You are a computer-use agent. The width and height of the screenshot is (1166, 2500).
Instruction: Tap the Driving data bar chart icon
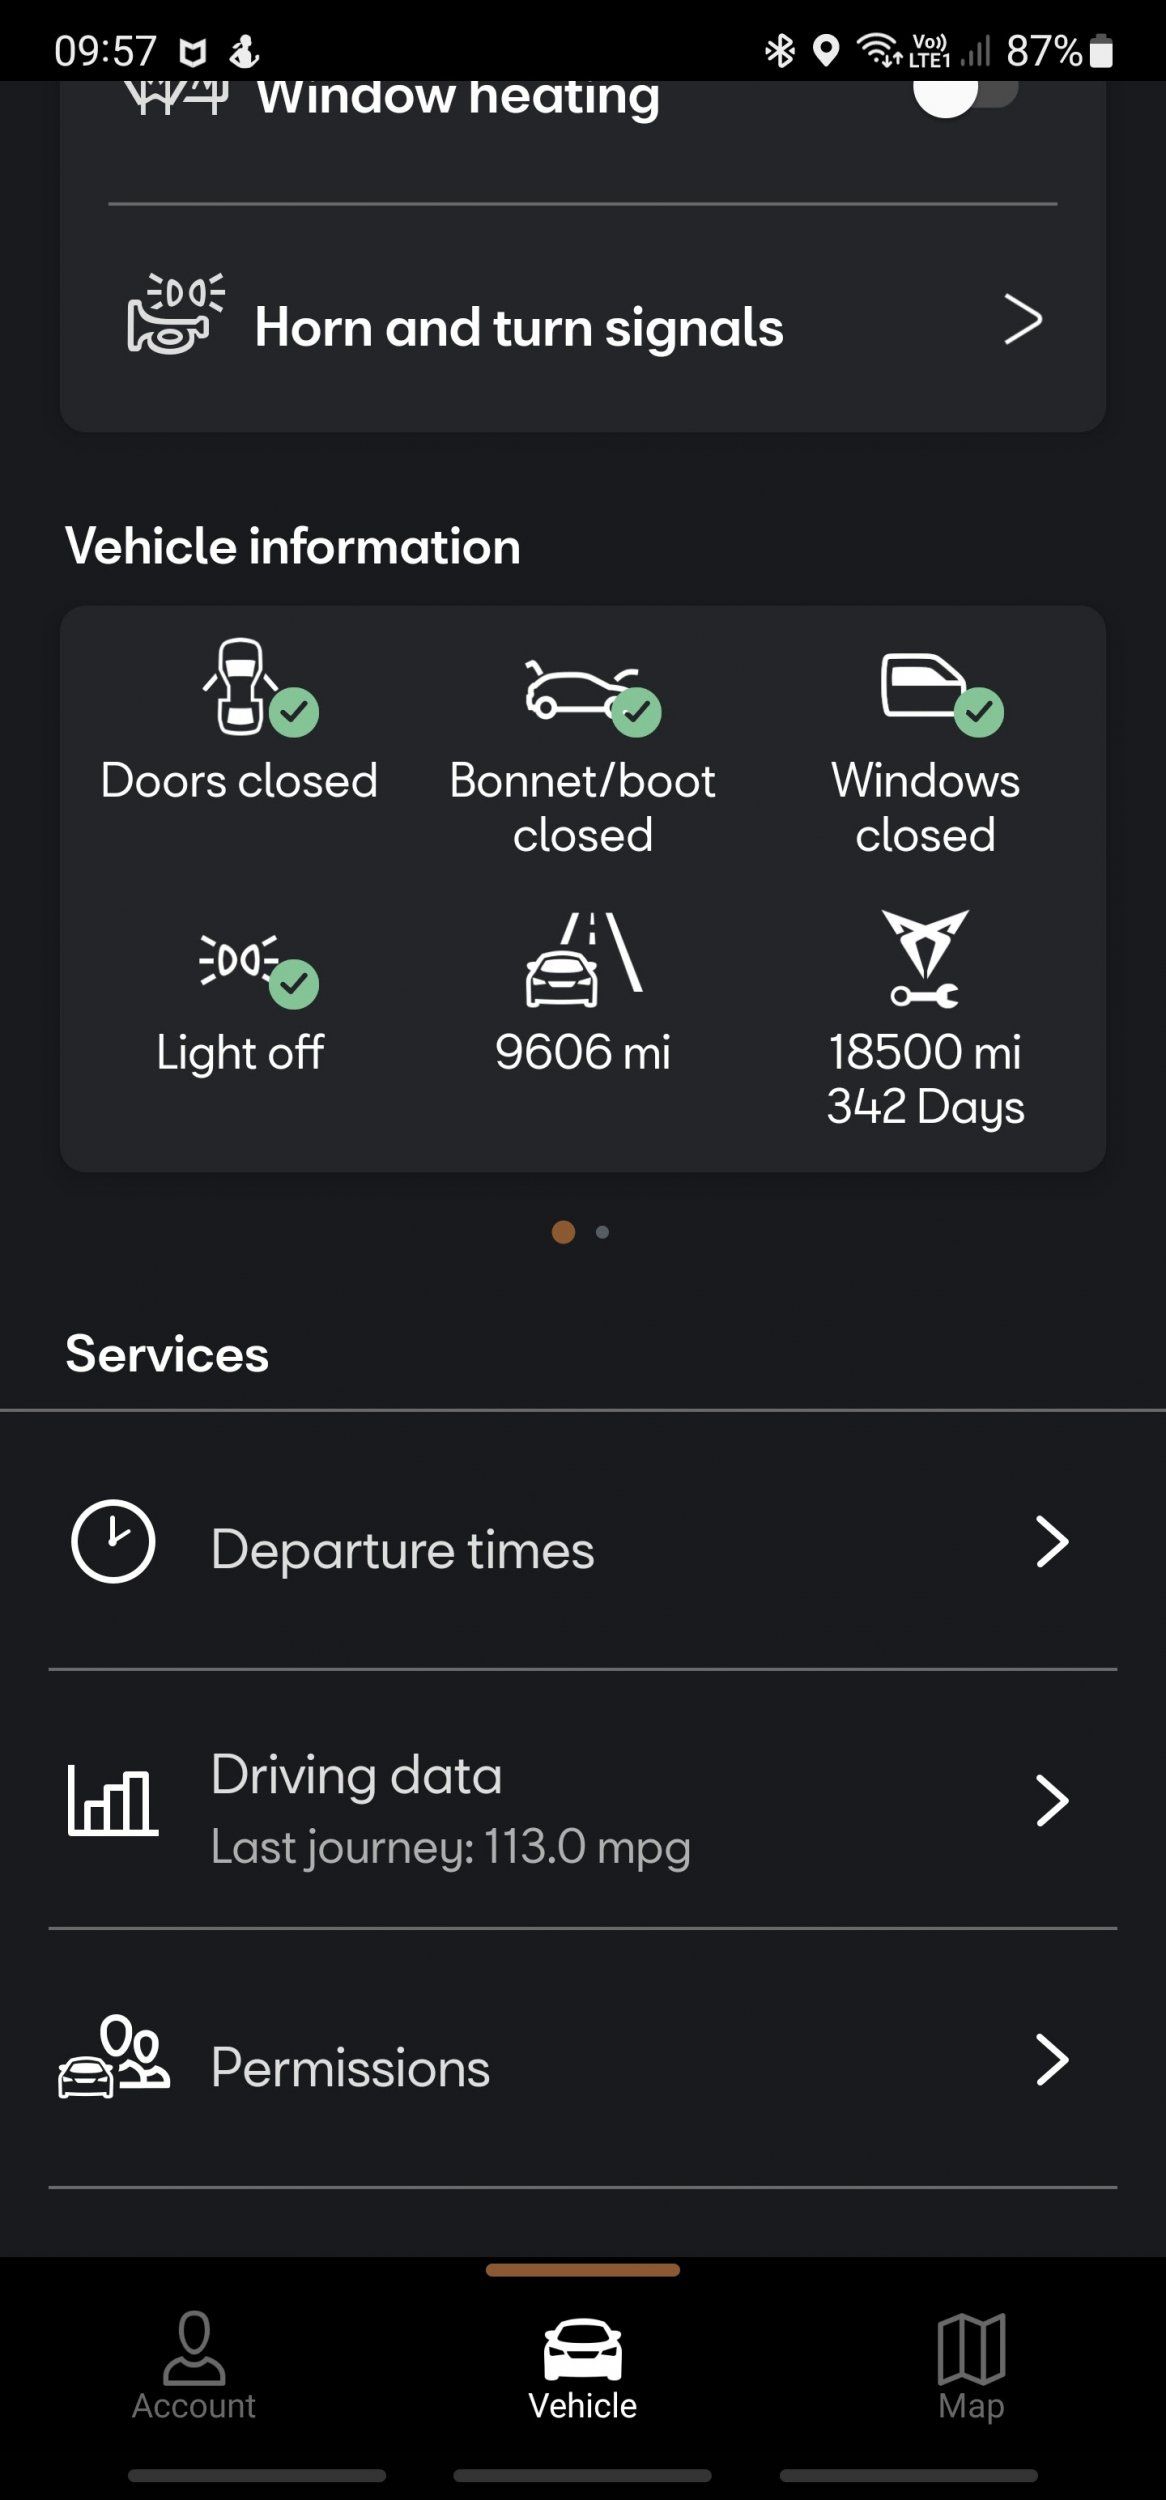pyautogui.click(x=112, y=1801)
